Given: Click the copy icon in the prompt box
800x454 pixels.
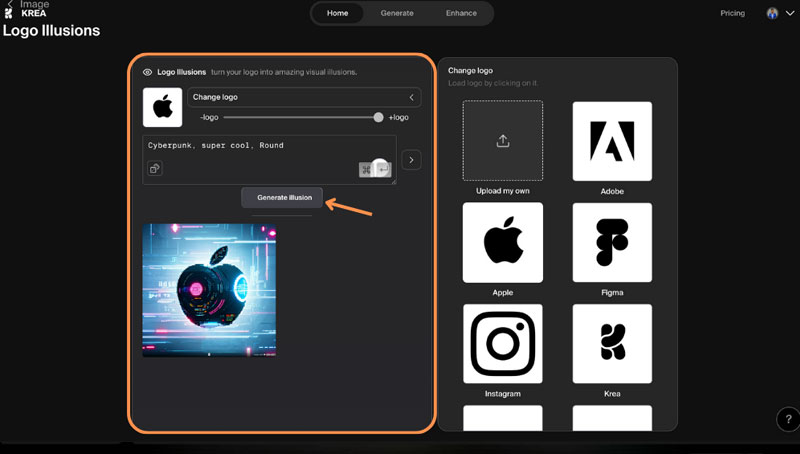Looking at the screenshot, I should pos(156,169).
